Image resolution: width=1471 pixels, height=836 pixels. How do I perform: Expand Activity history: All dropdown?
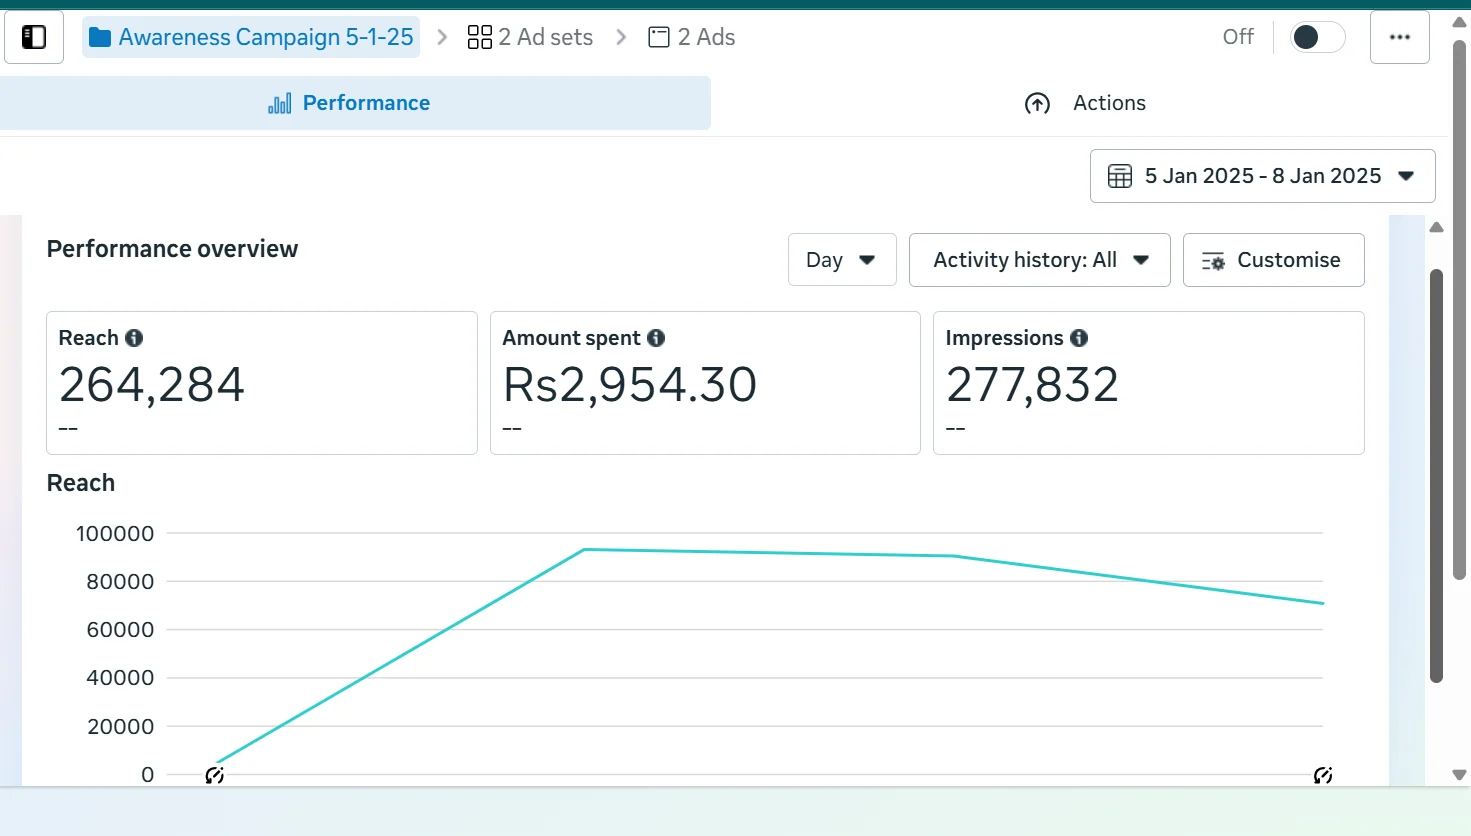point(1039,260)
